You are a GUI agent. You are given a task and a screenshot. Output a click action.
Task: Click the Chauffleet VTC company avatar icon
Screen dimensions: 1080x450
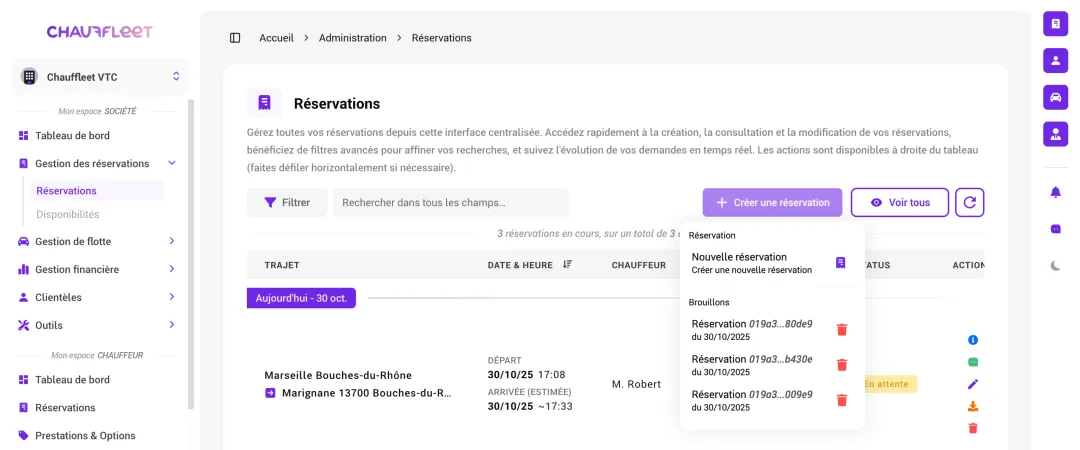(29, 76)
